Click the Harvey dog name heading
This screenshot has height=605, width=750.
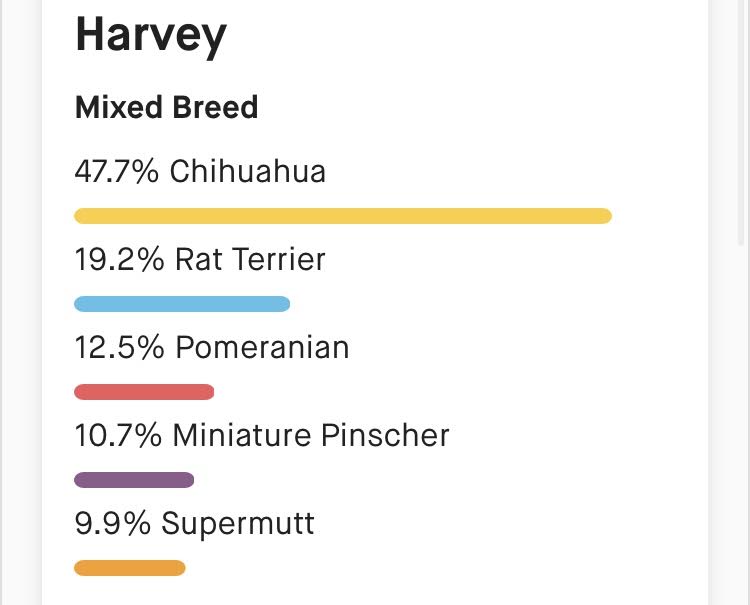150,36
